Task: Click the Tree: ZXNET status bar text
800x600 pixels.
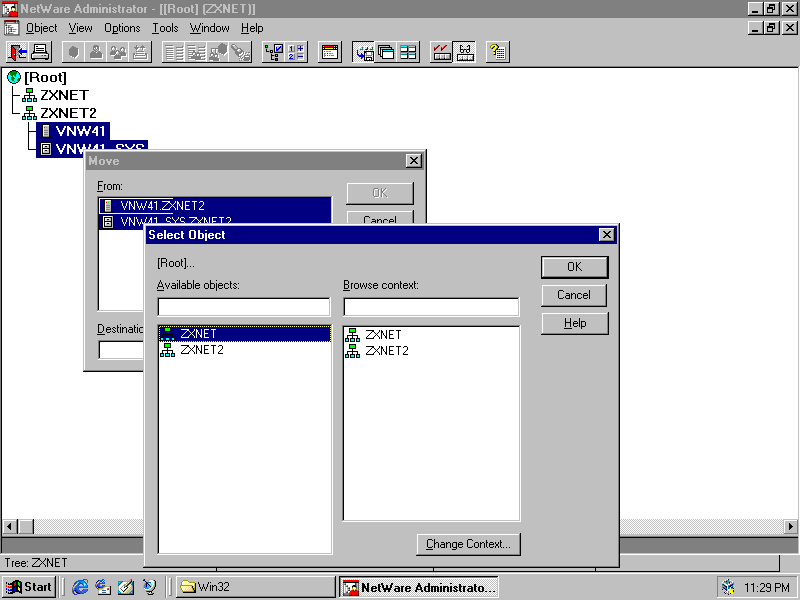Action: (x=36, y=563)
